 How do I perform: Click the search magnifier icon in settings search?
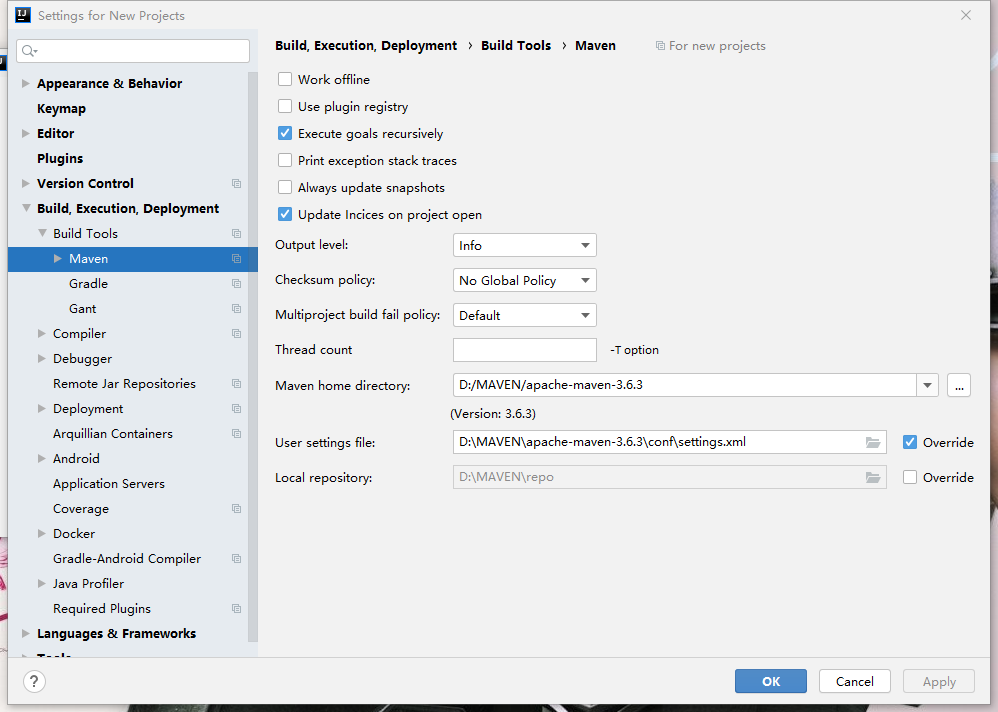click(29, 51)
